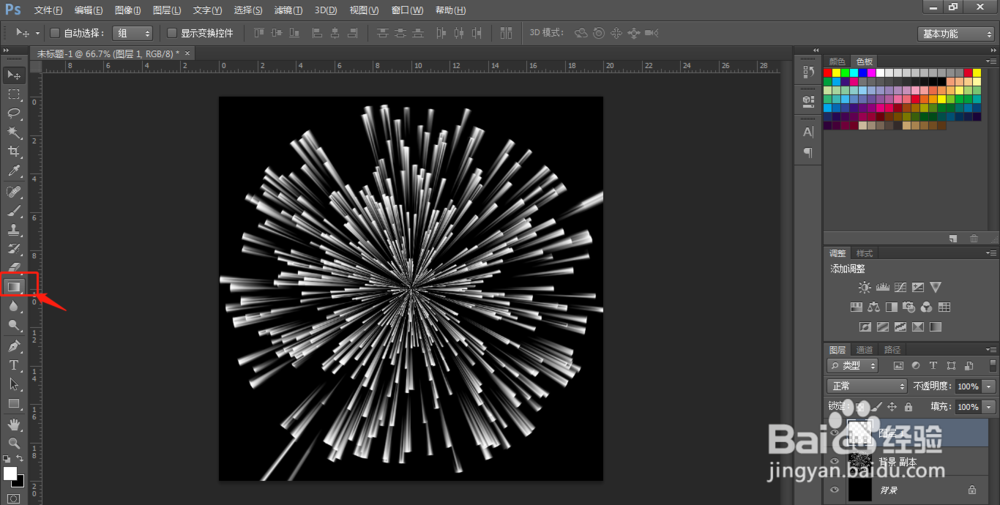The image size is (1000, 505).
Task: Pick the Blur tool
Action: (13, 307)
